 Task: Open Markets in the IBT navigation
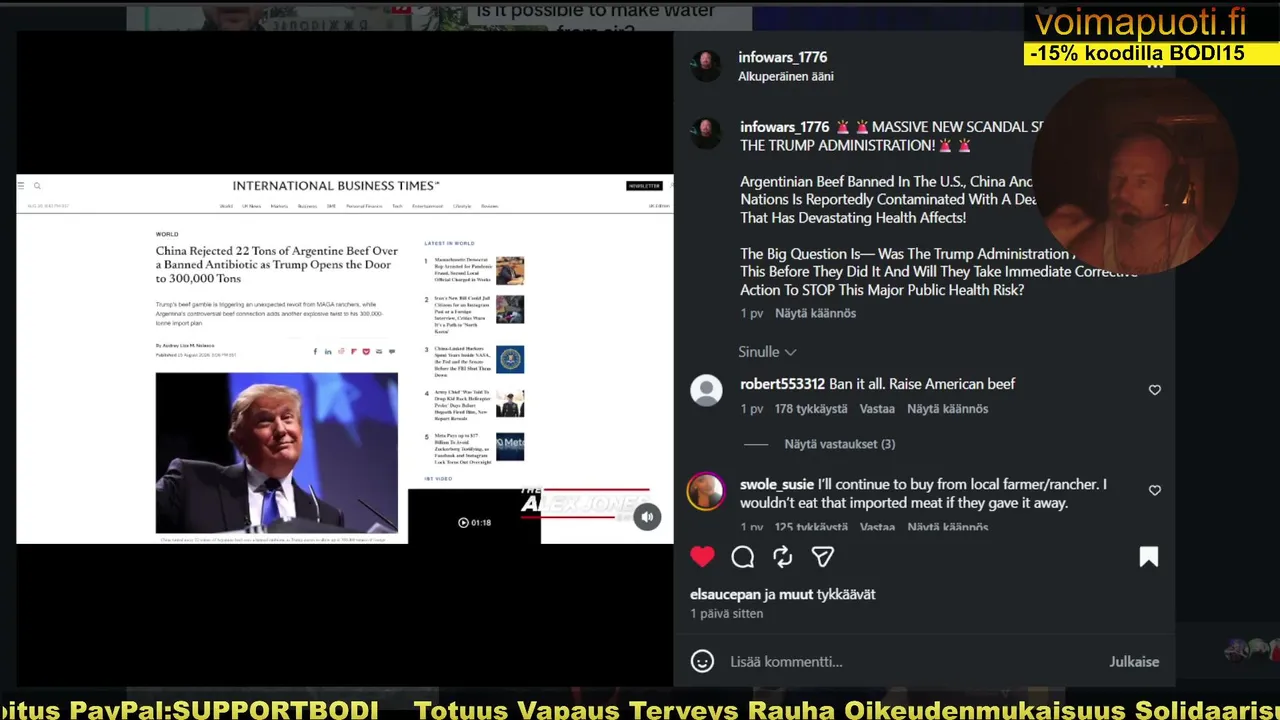click(x=279, y=206)
